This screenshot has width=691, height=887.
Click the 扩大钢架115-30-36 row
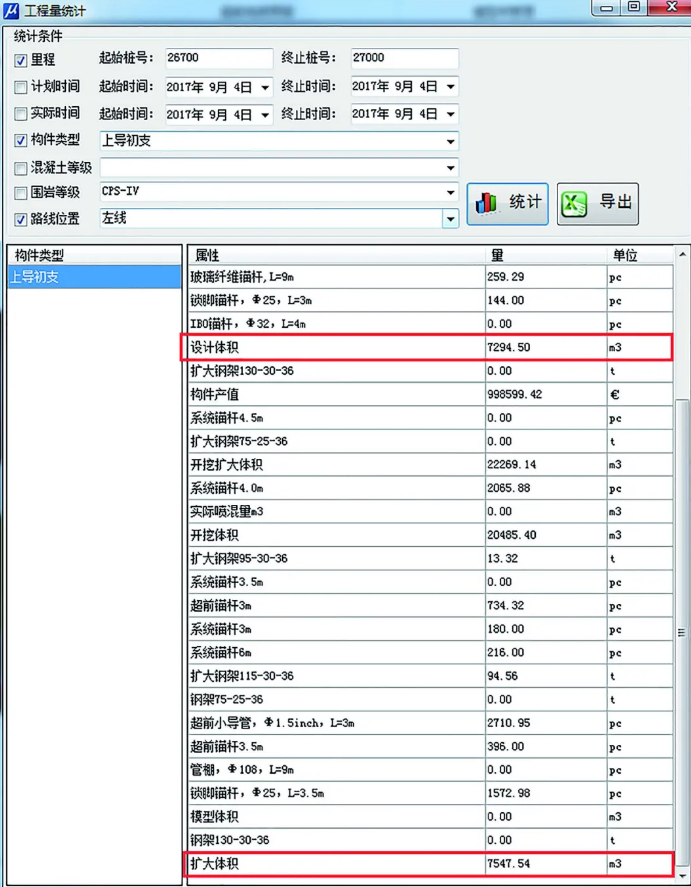[431, 676]
